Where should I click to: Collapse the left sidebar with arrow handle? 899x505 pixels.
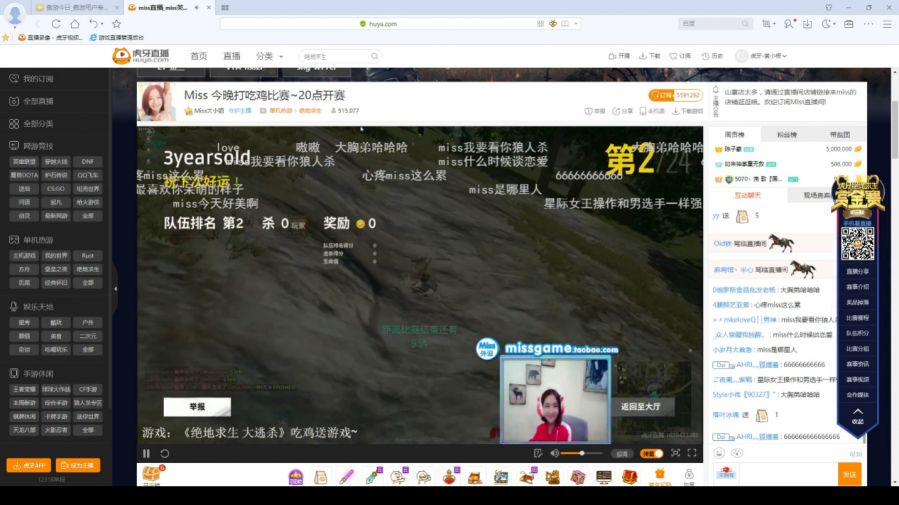coord(115,288)
